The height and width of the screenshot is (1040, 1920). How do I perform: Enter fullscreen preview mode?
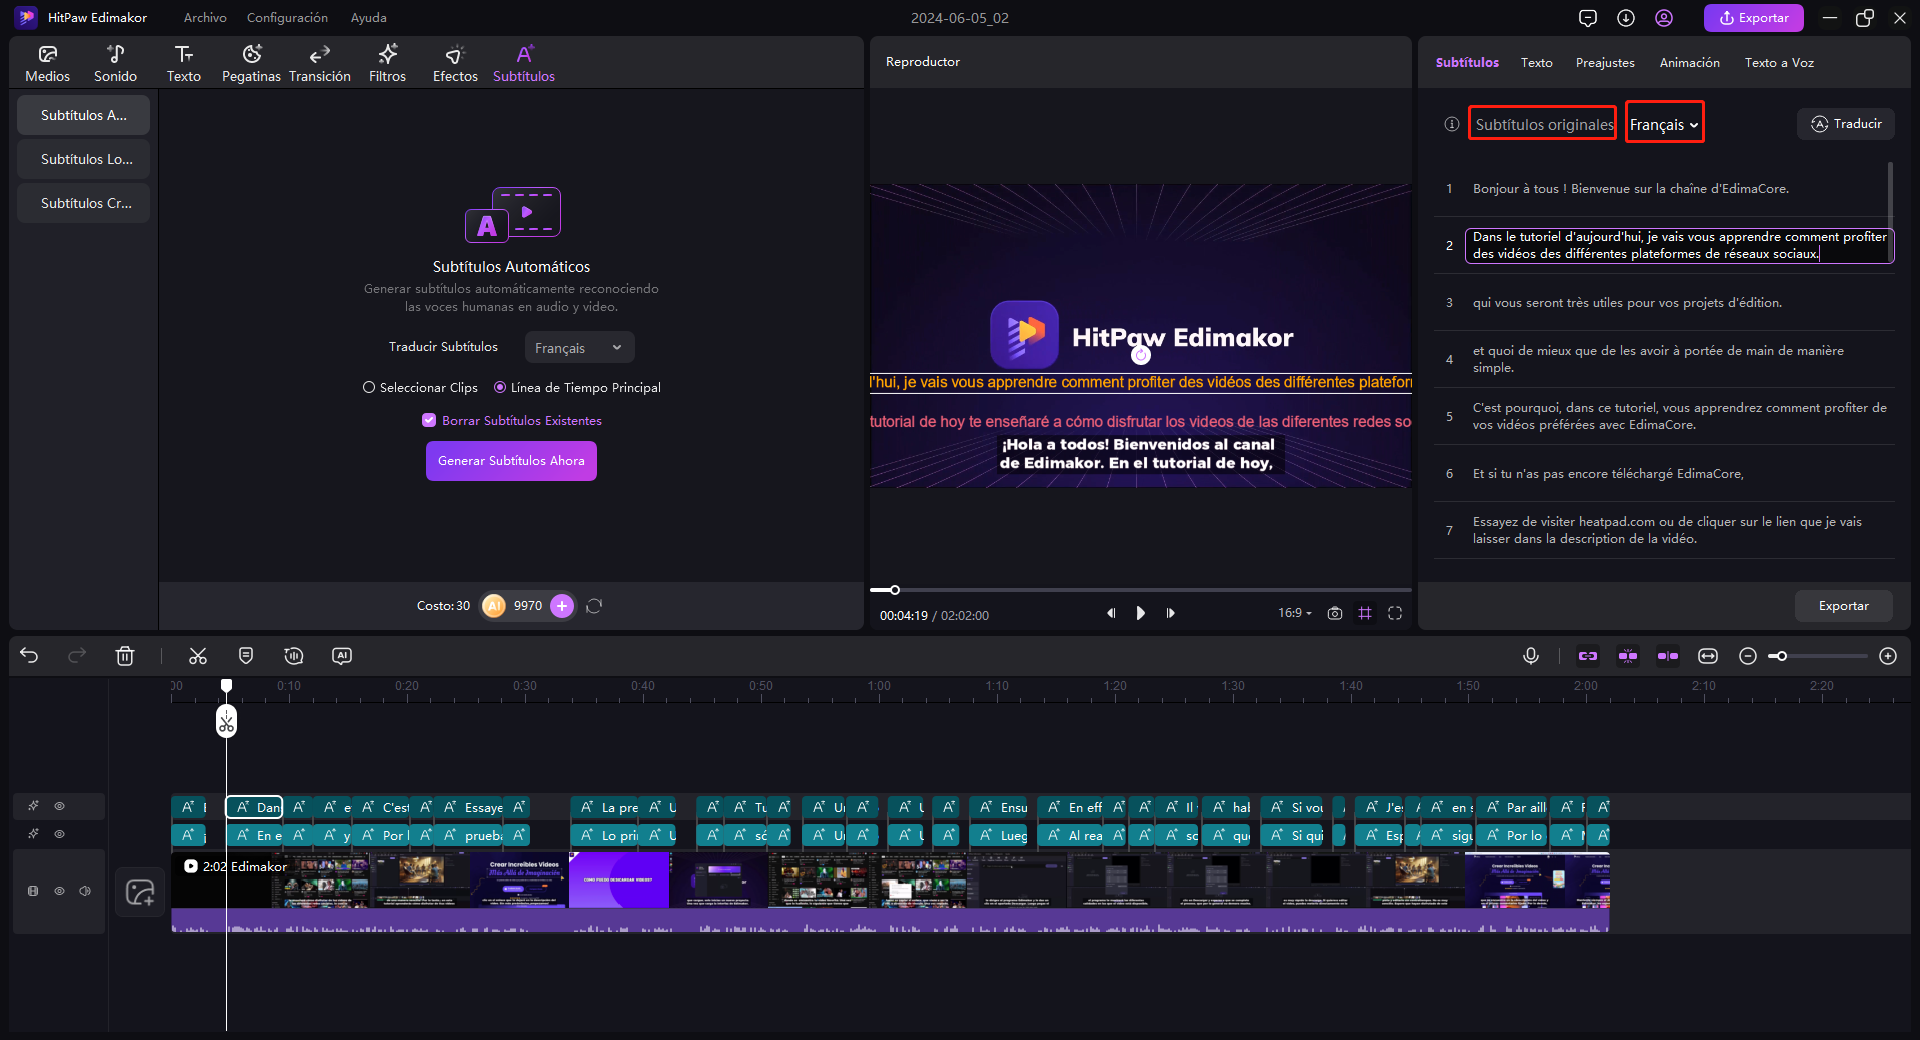pos(1395,613)
